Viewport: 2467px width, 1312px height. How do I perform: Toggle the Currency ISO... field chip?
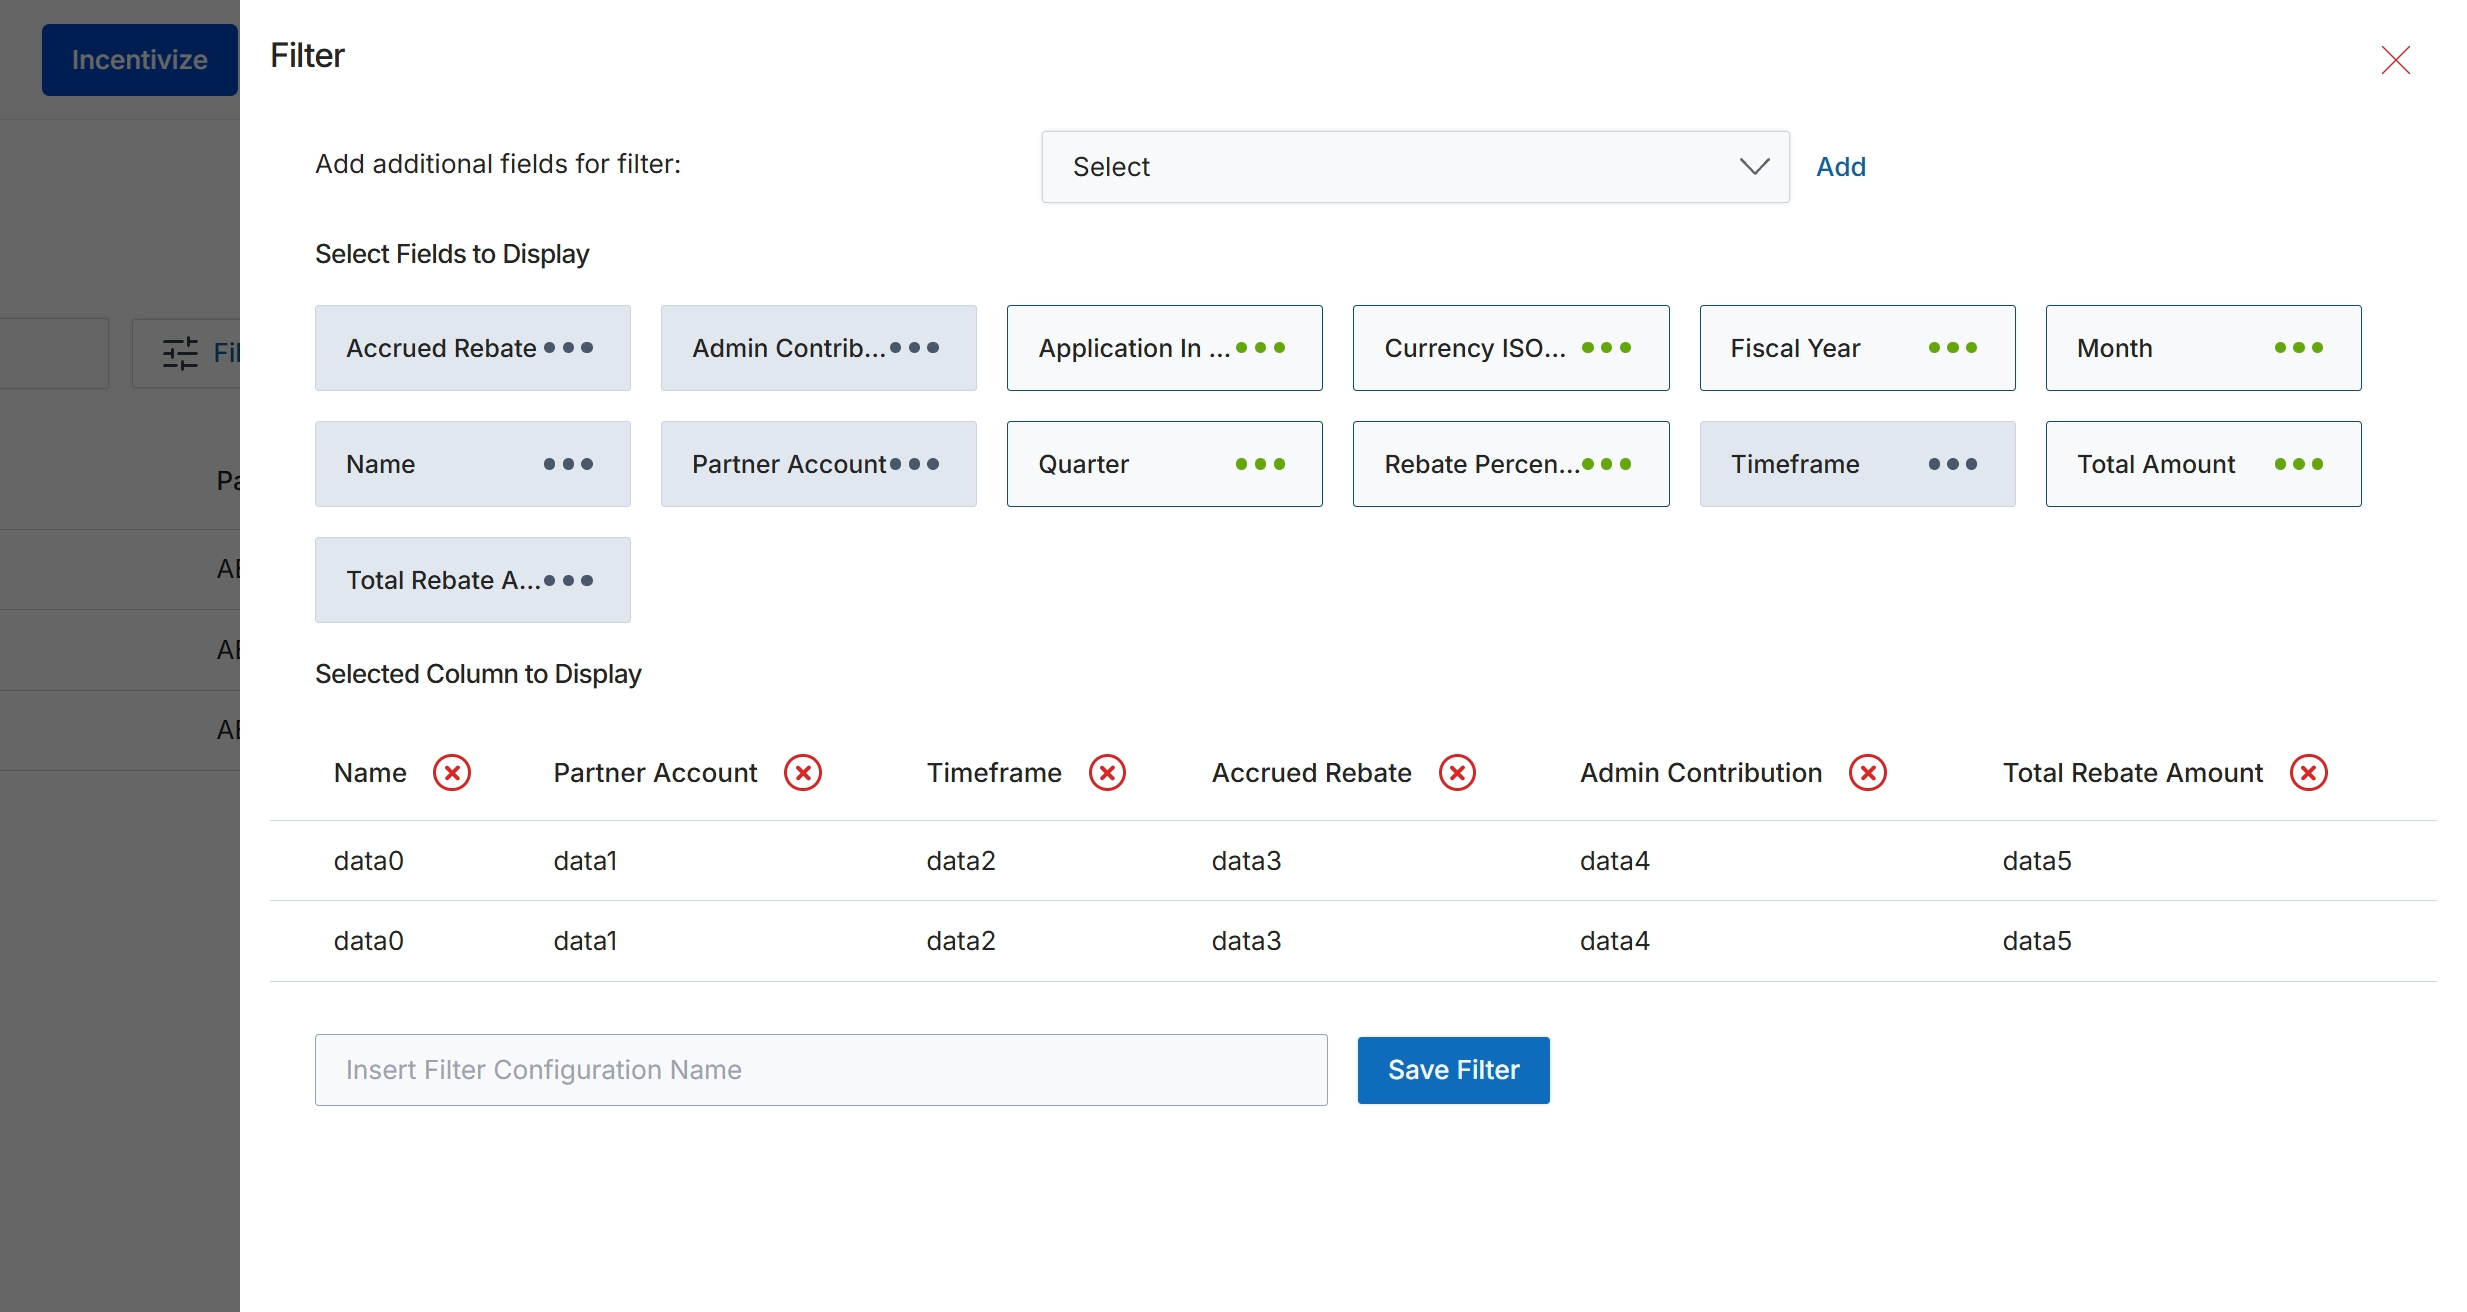[x=1511, y=348]
